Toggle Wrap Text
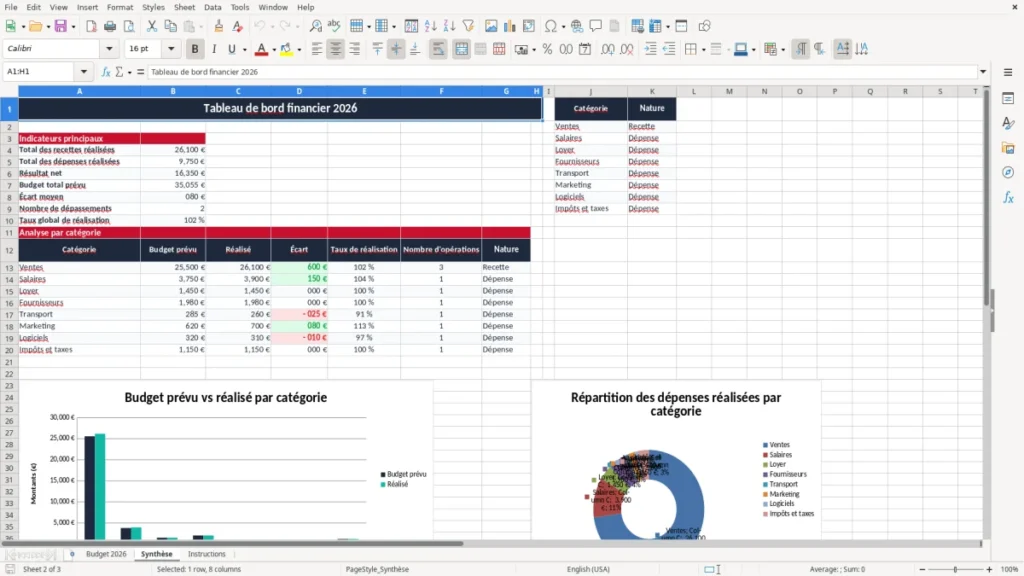Screen dimensions: 1024x576 [x=438, y=49]
